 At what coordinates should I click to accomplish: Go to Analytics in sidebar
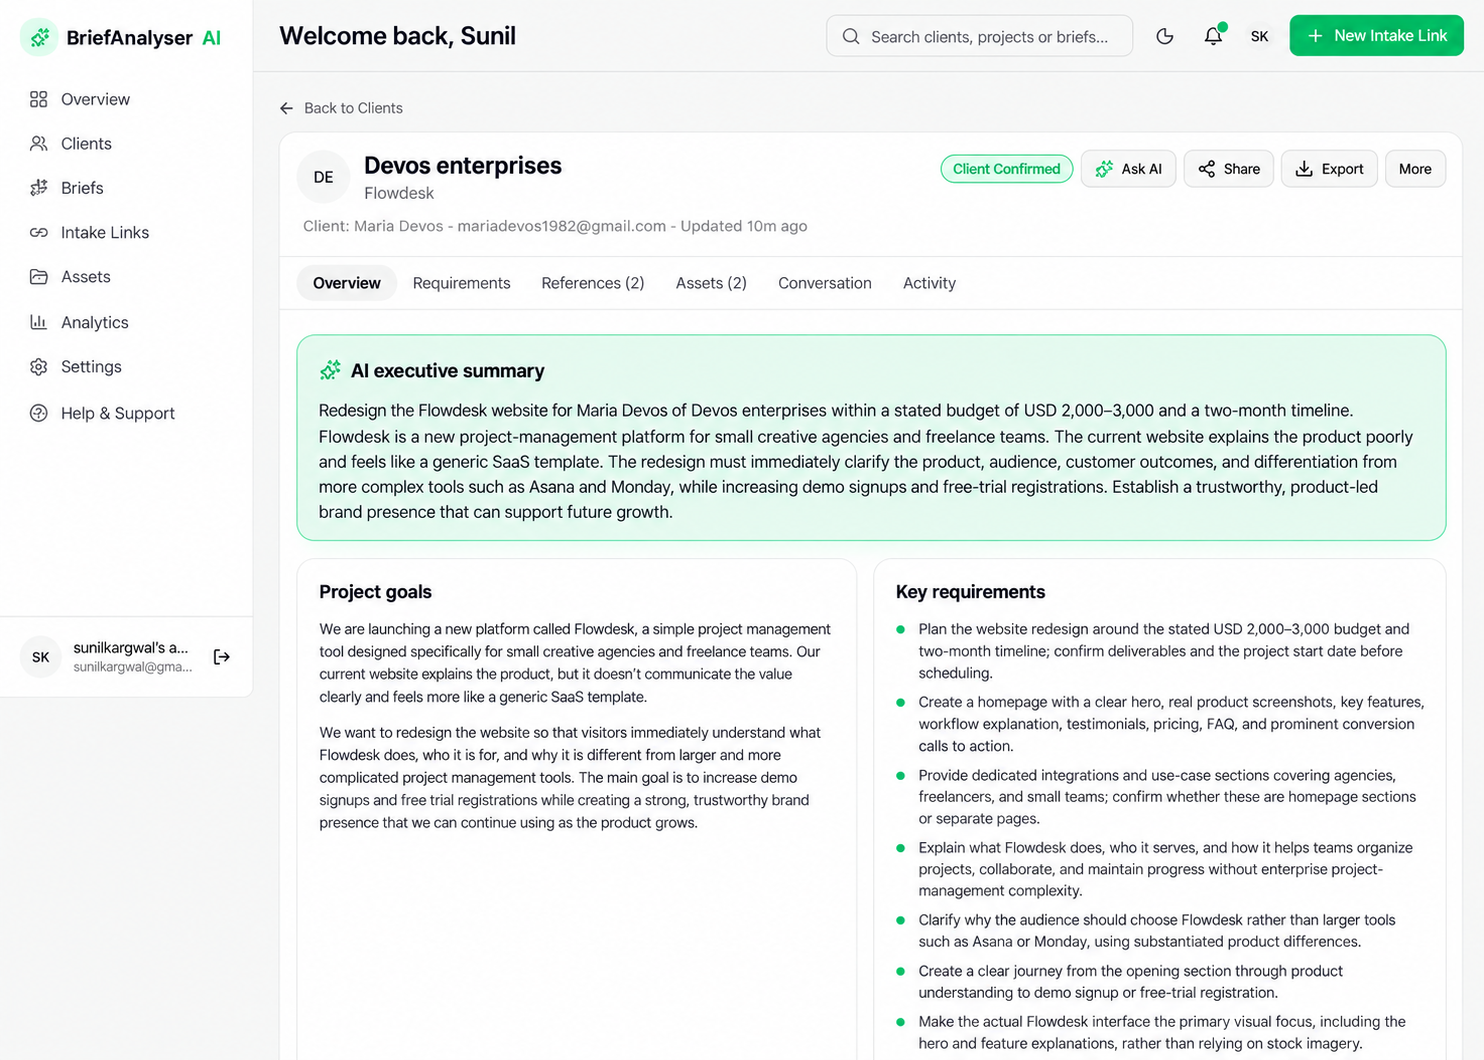pos(126,322)
